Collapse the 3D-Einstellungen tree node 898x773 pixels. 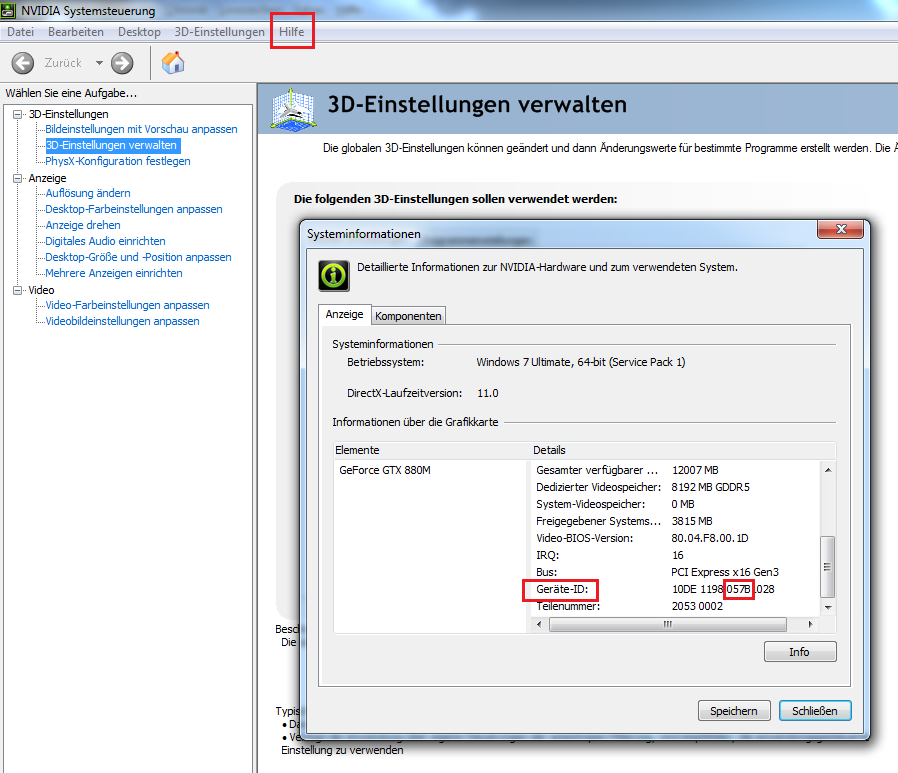coord(18,115)
